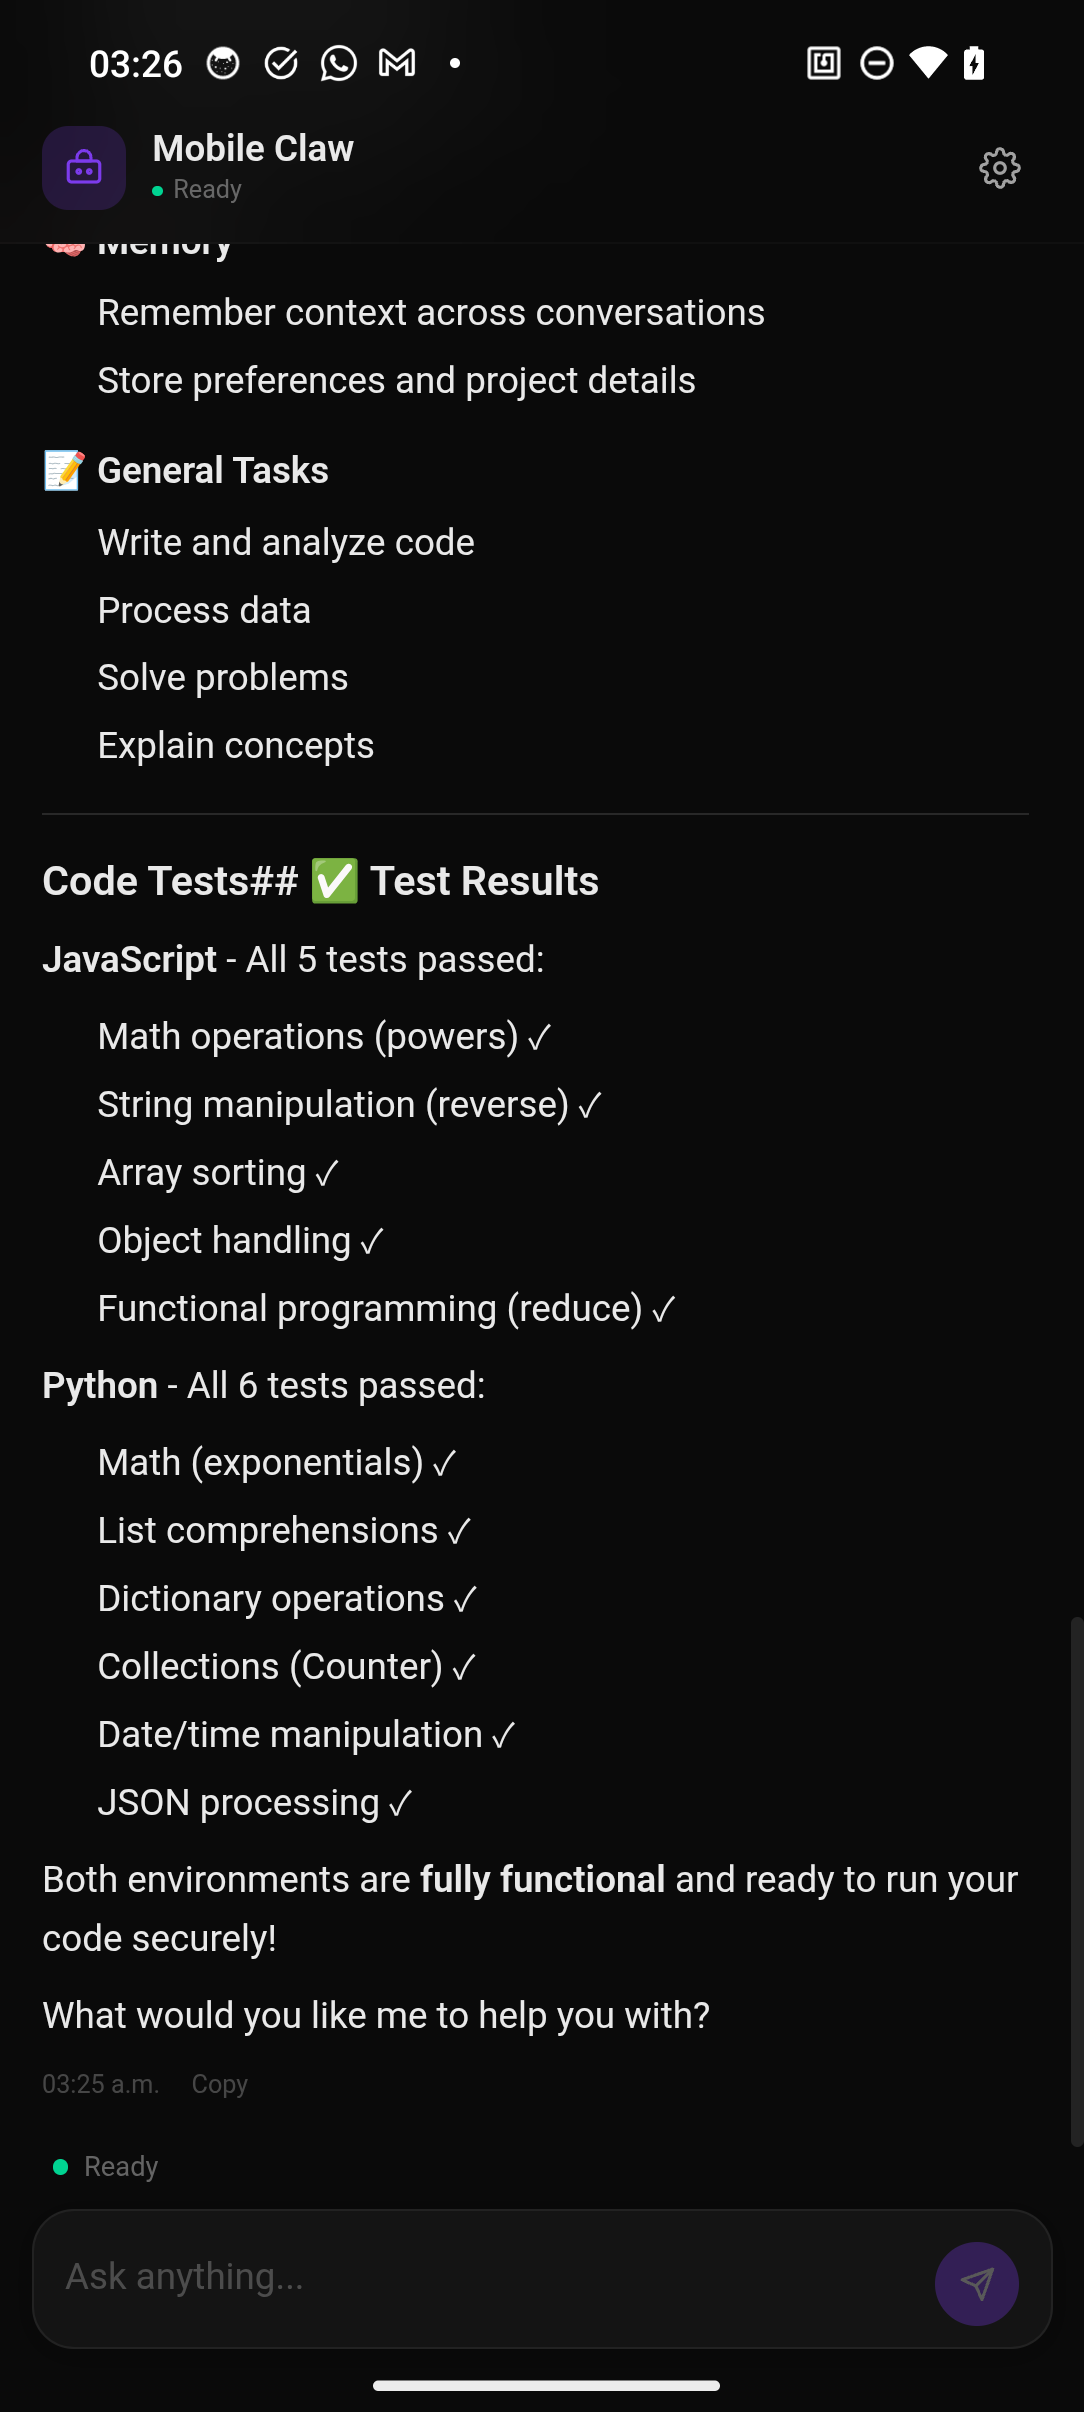Tap the checkmark notification icon
This screenshot has width=1084, height=2412.
coord(281,63)
